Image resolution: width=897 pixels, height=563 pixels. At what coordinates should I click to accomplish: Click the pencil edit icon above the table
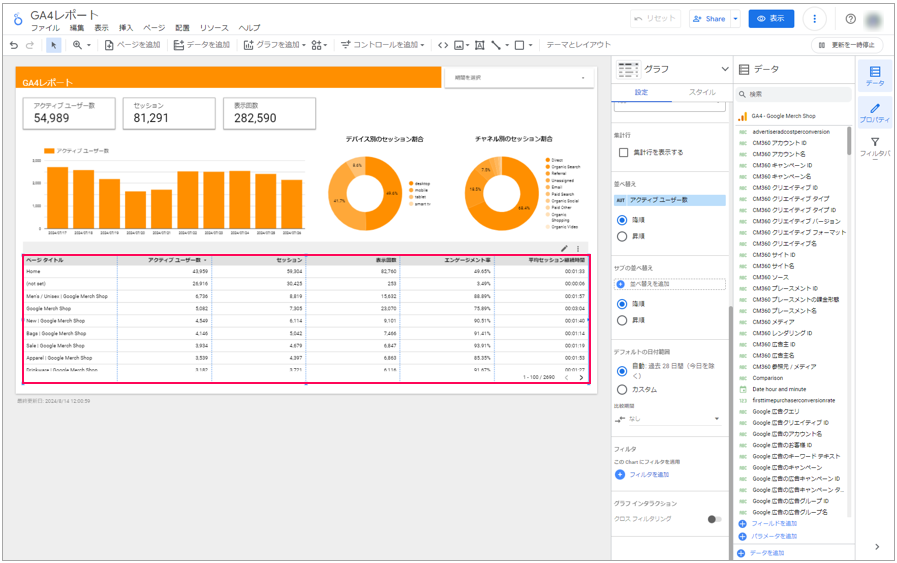pyautogui.click(x=564, y=248)
